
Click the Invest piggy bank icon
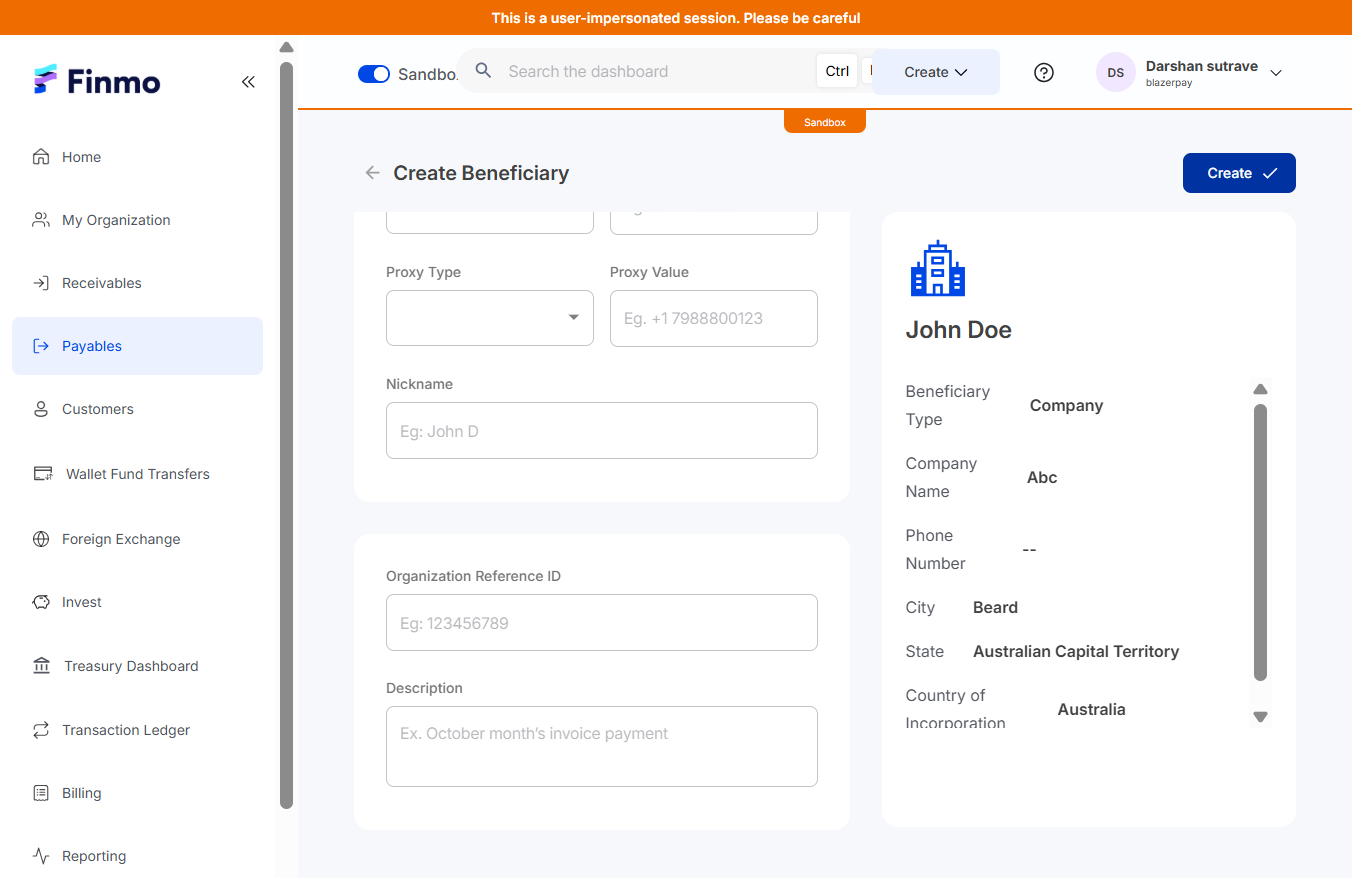41,602
